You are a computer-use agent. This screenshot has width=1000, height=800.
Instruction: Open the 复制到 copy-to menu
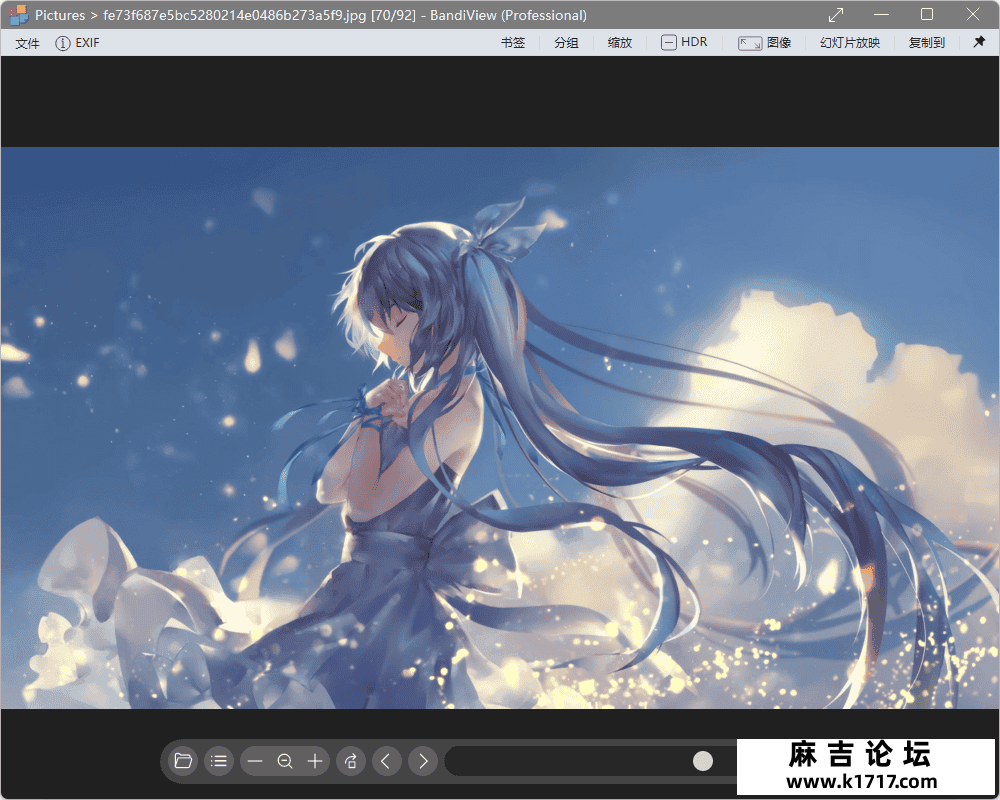point(927,43)
